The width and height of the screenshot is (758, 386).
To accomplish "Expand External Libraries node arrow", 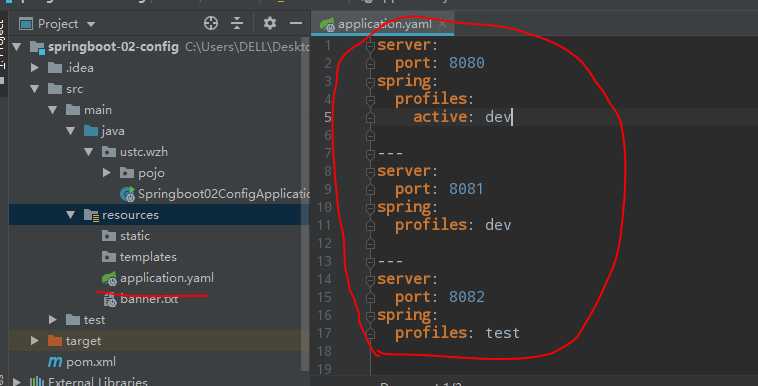I will 17,382.
